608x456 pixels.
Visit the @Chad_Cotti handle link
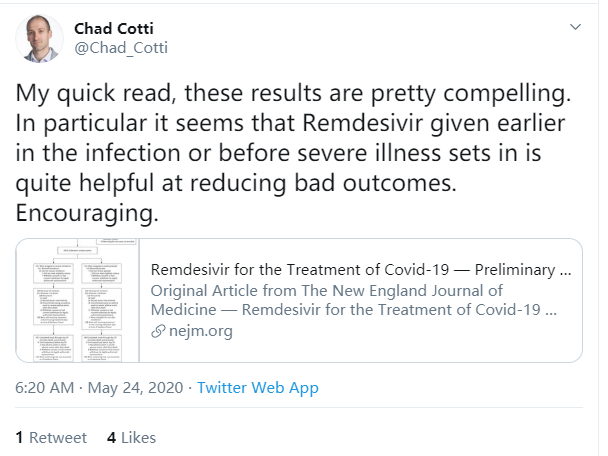click(119, 46)
